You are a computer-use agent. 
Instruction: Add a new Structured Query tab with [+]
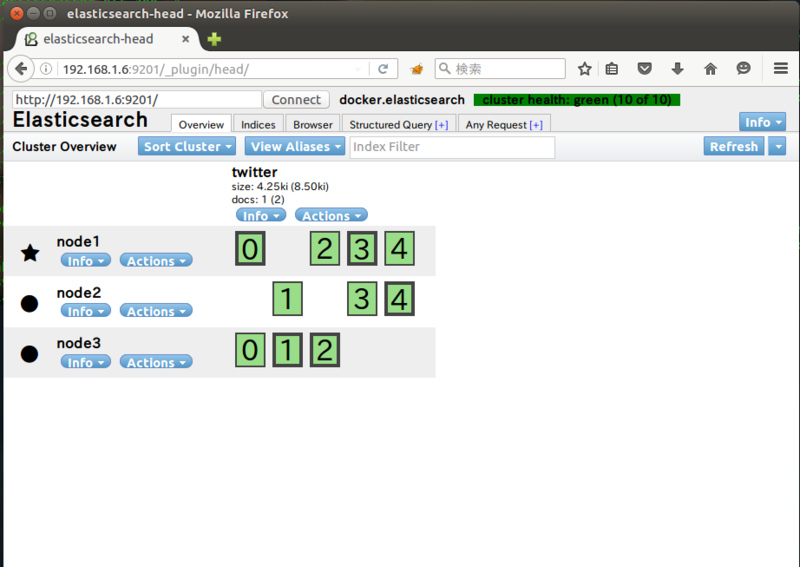[441, 125]
